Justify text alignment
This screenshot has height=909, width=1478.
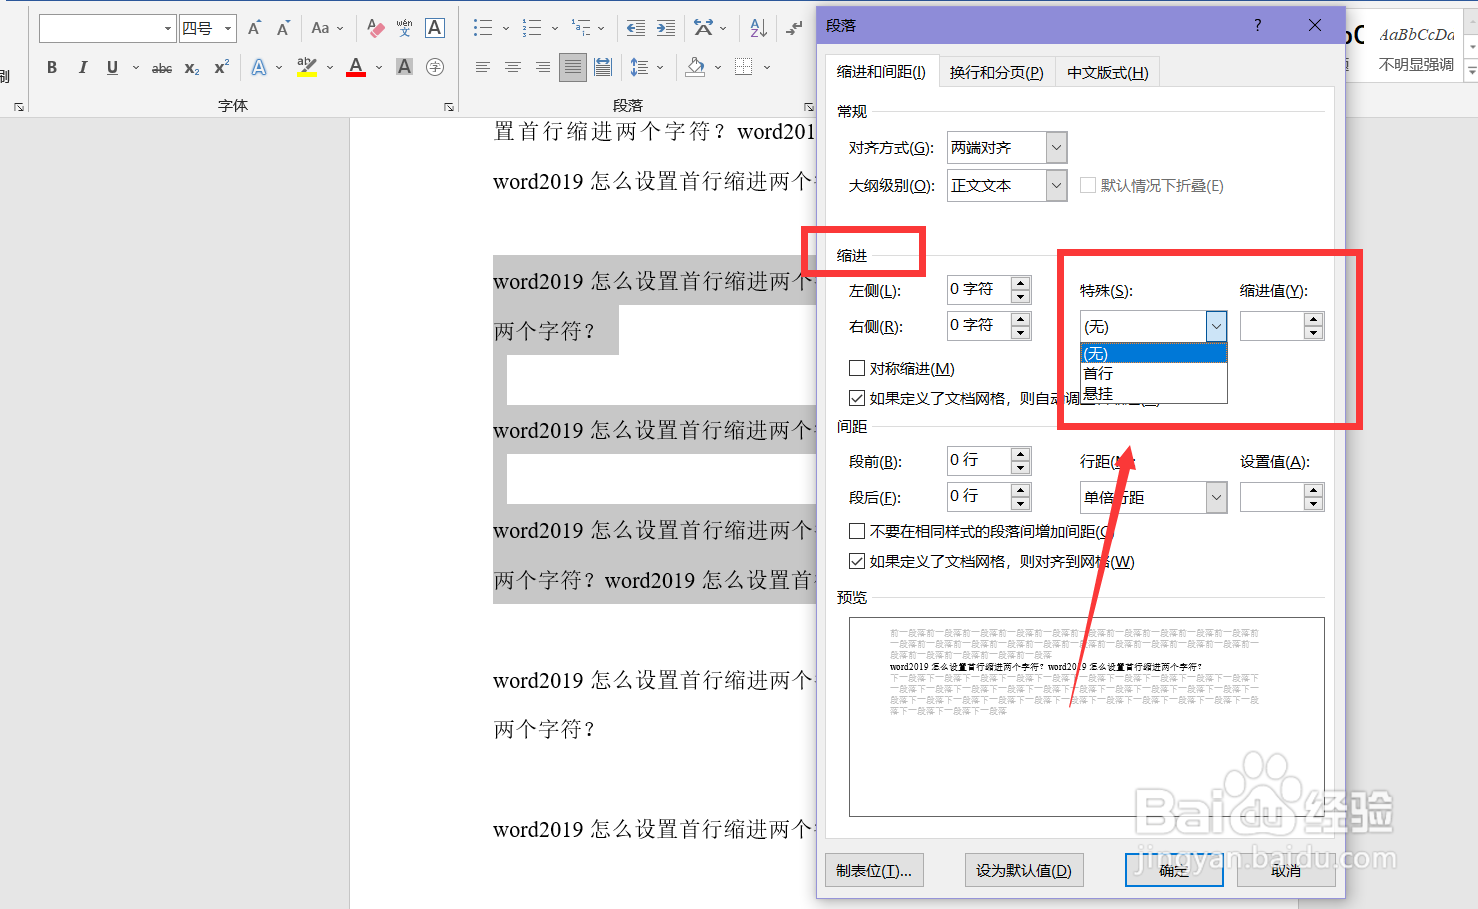point(573,67)
